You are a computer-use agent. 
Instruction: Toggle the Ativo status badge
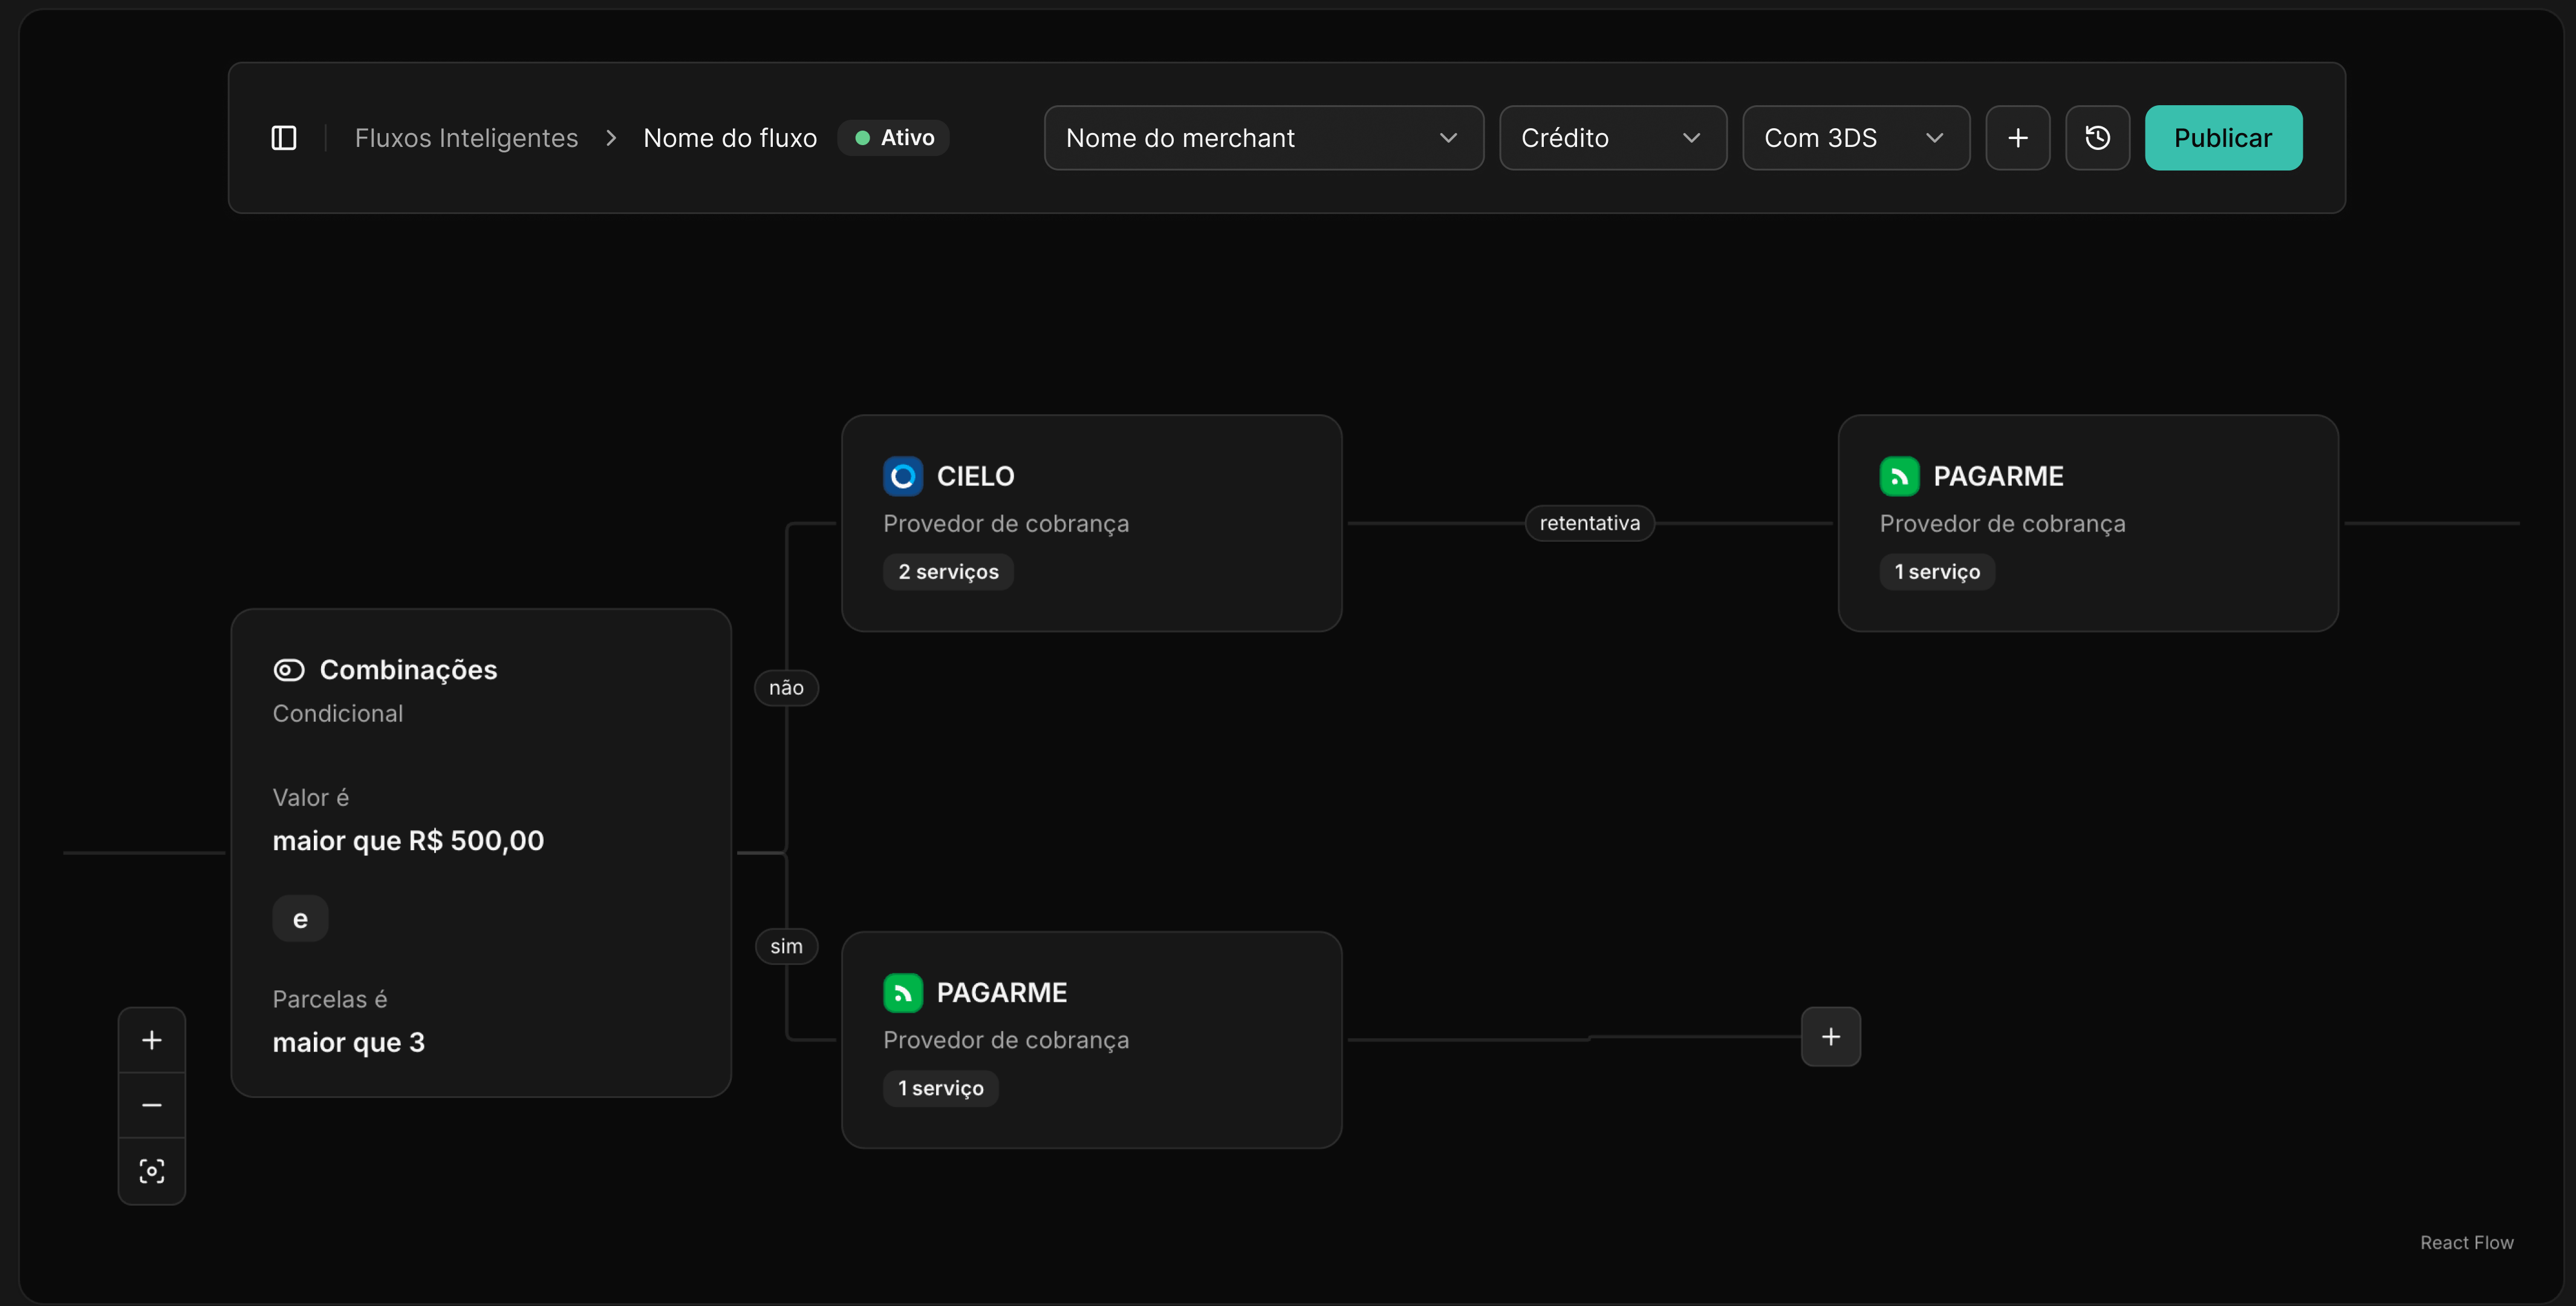coord(893,138)
